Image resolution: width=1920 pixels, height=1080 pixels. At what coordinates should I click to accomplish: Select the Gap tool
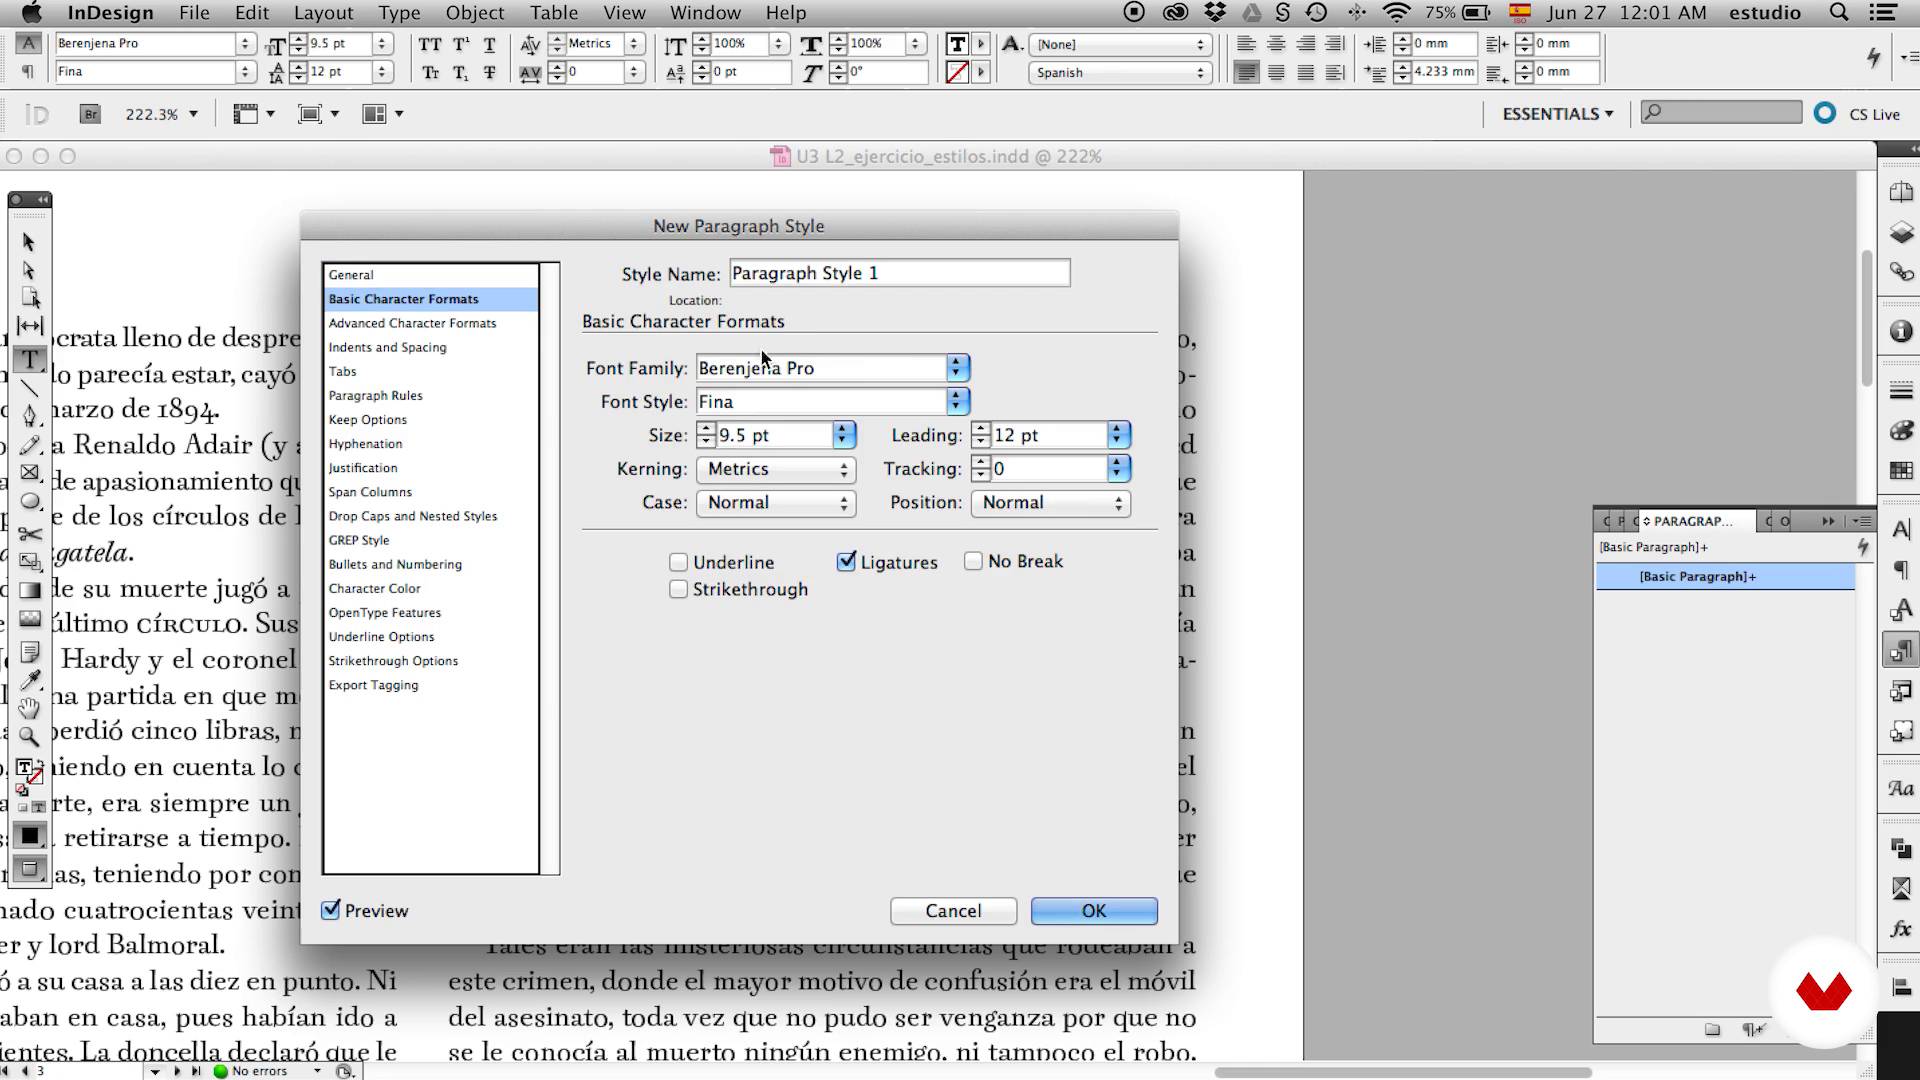(x=30, y=326)
